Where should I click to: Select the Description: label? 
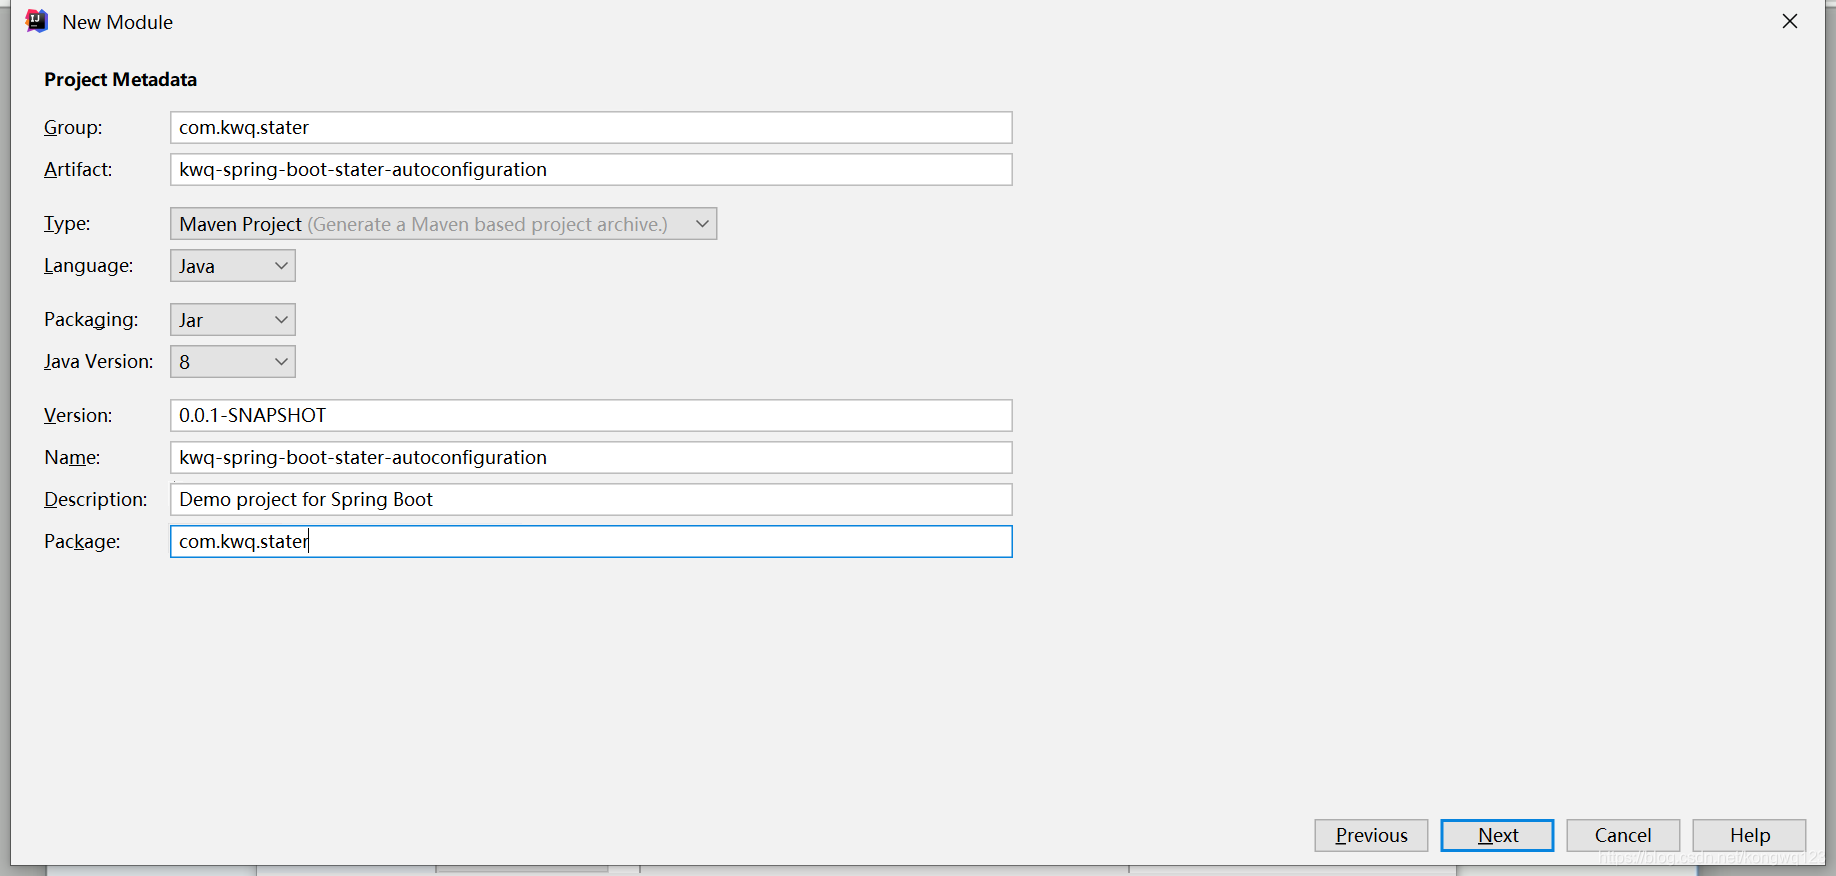(95, 499)
